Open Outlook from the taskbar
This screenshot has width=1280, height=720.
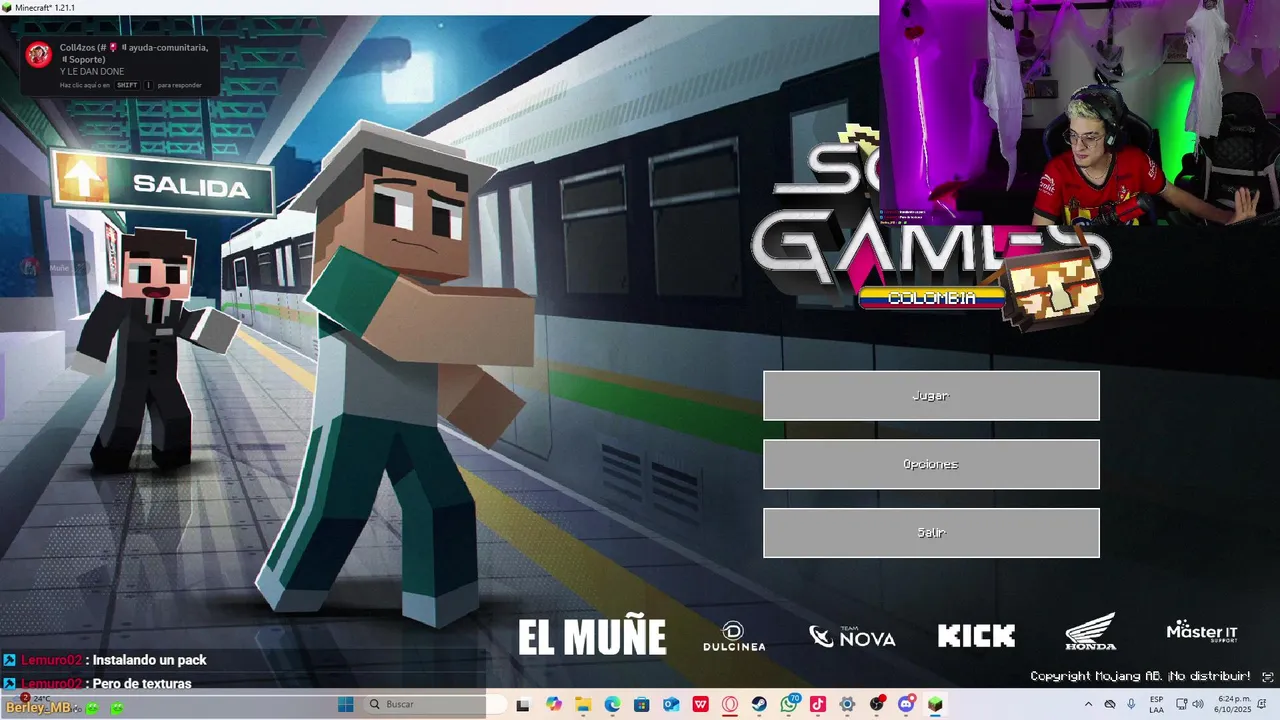click(x=671, y=705)
